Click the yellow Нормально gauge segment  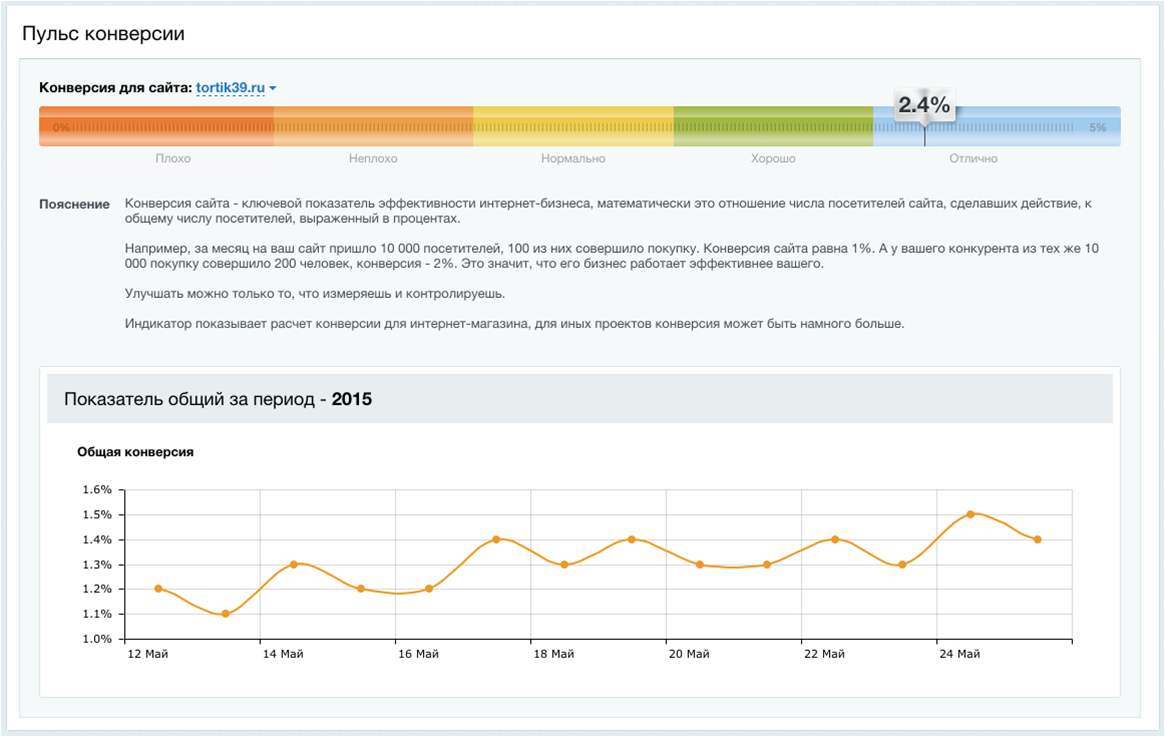573,127
